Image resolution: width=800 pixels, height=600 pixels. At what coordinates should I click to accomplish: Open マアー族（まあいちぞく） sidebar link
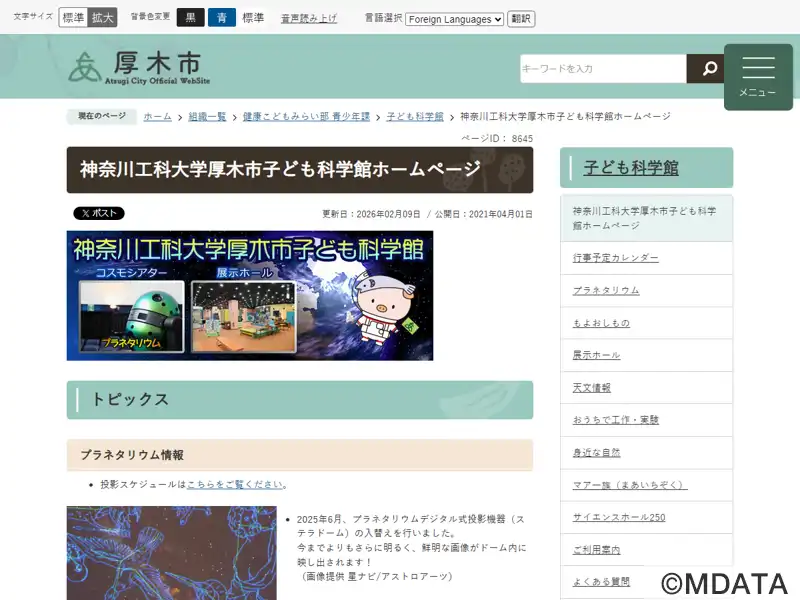coord(630,485)
